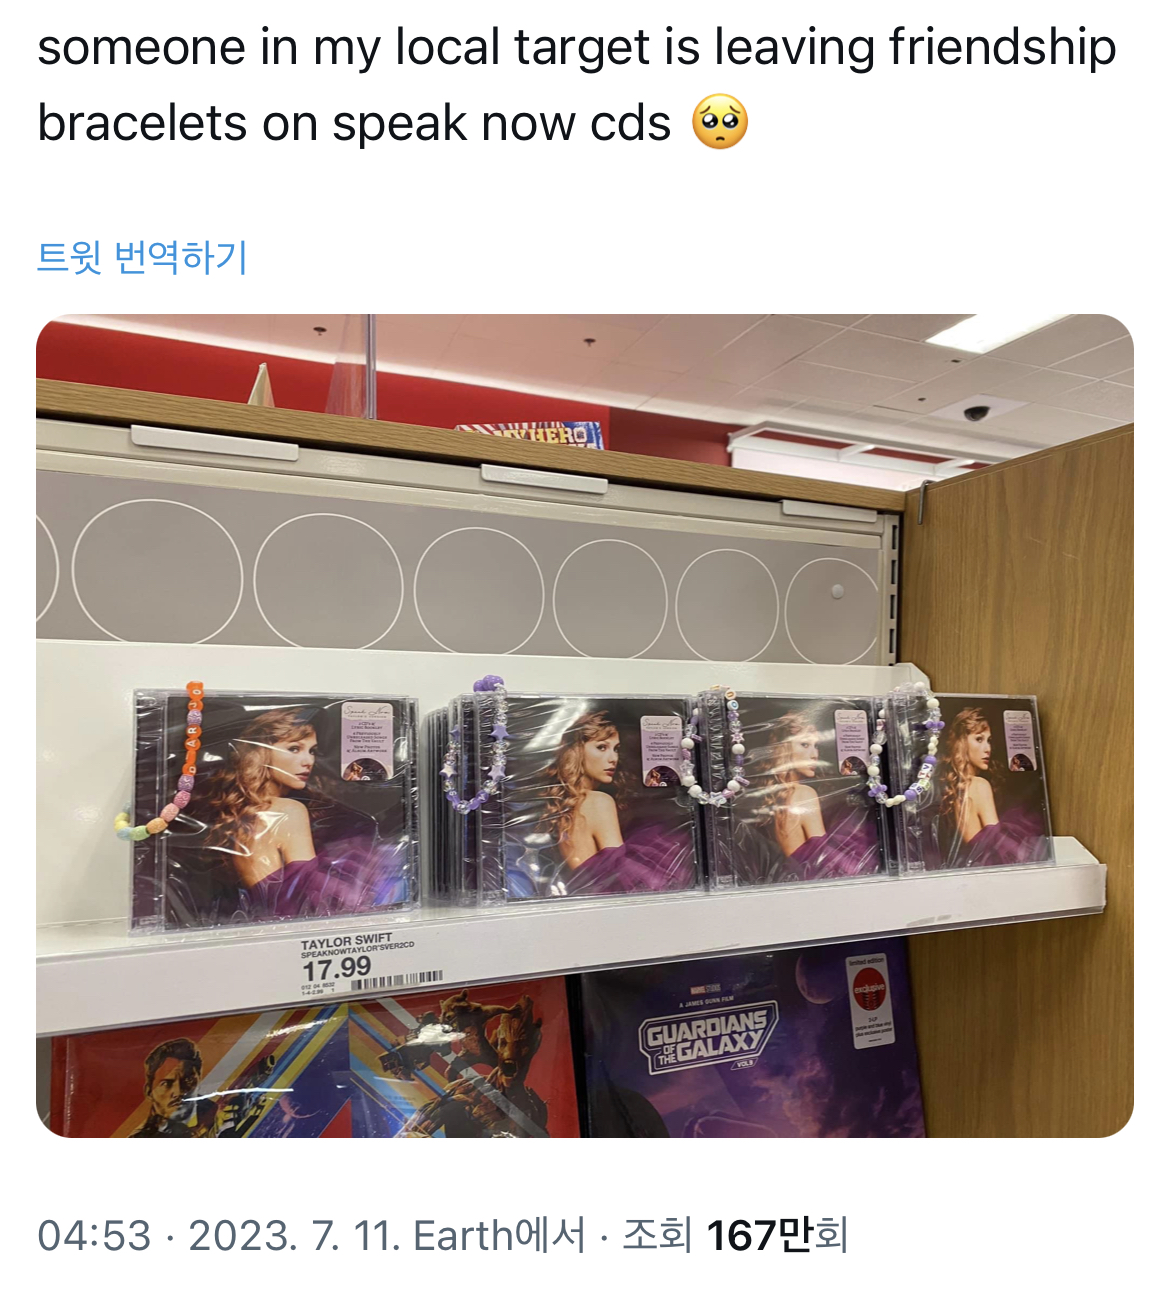Screen dimensions: 1170x1293
Task: Click the 트윗 번역하기 translate link
Action: pyautogui.click(x=142, y=257)
